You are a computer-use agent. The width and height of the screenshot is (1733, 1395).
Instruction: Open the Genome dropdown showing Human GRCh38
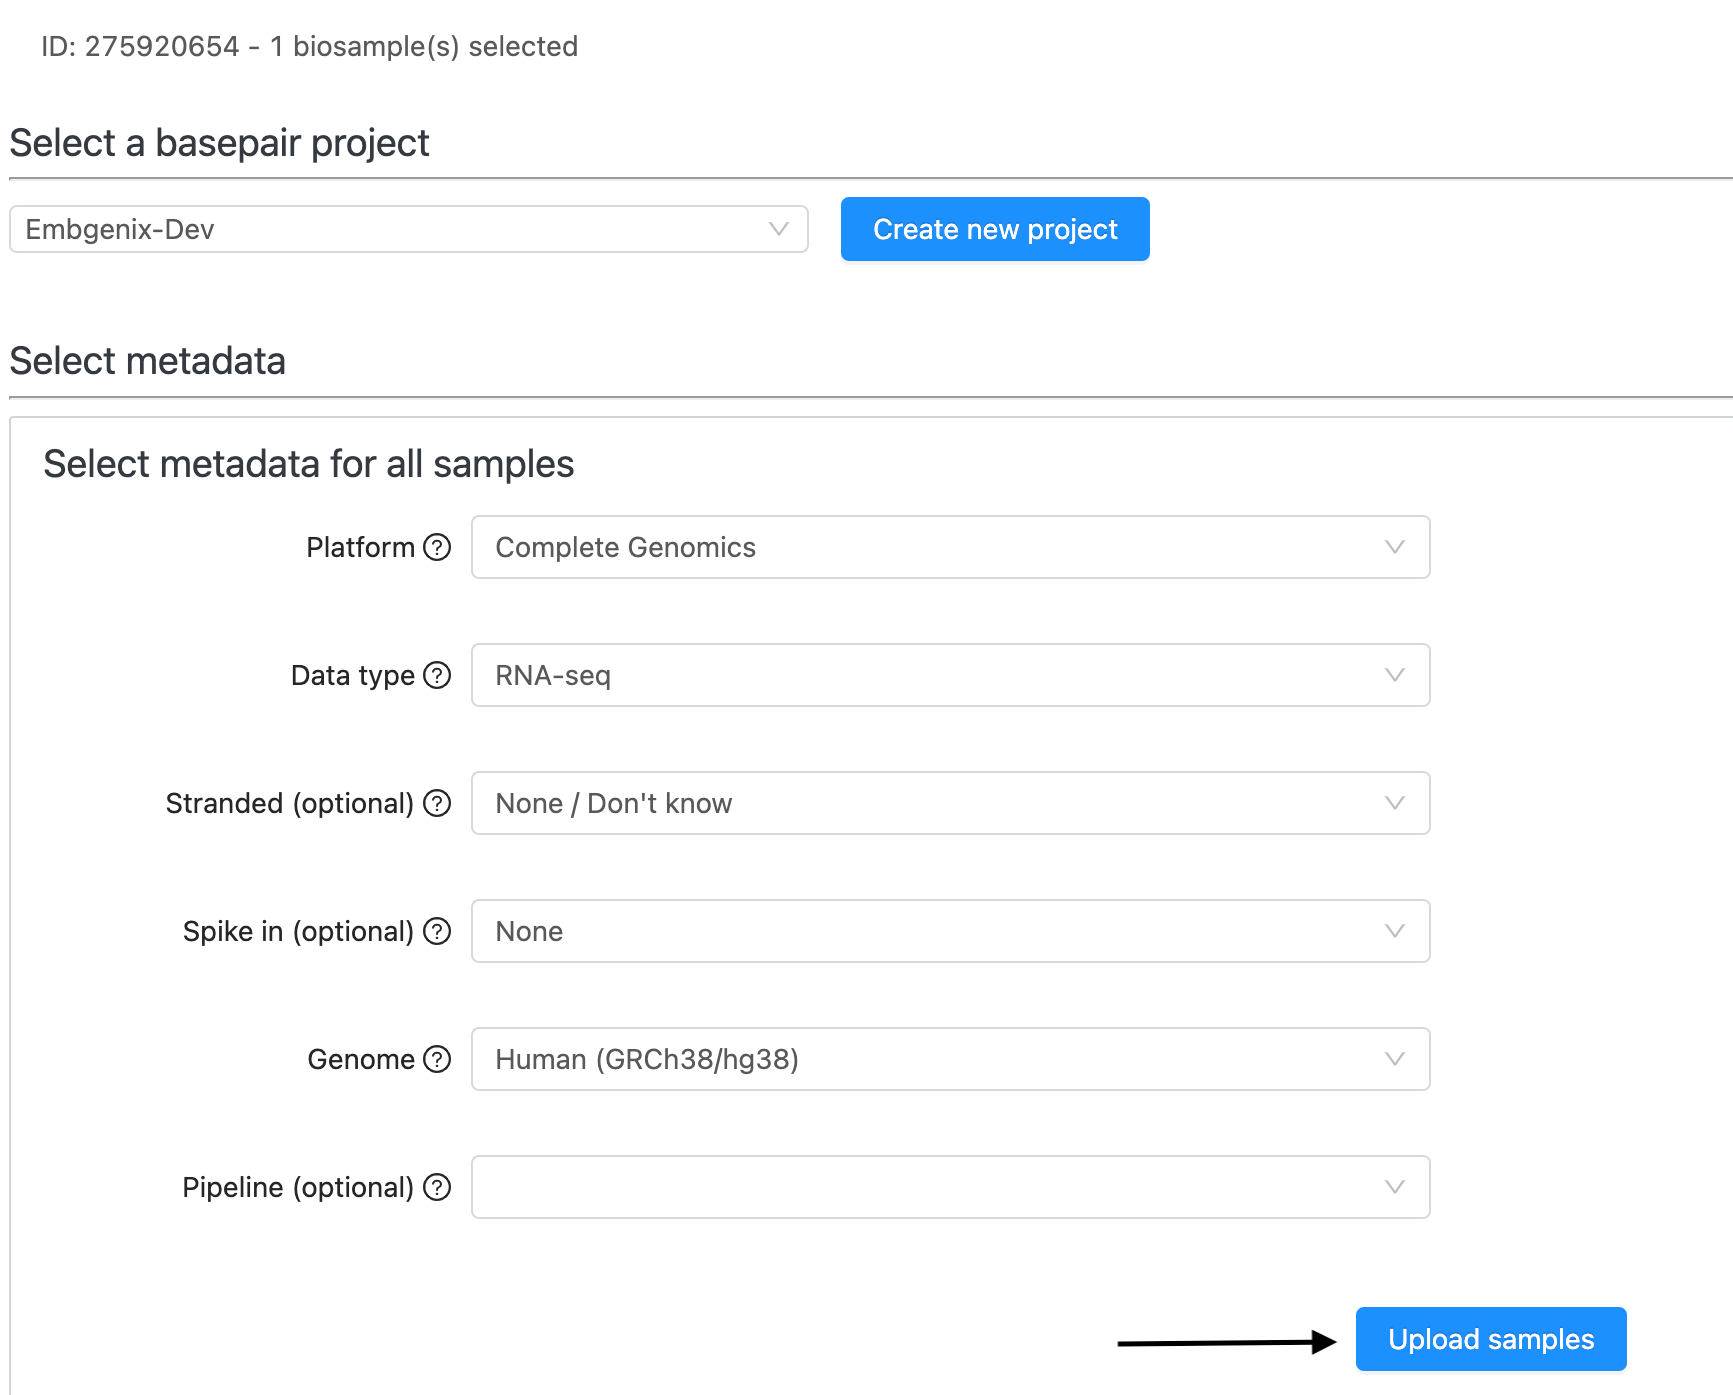950,1059
